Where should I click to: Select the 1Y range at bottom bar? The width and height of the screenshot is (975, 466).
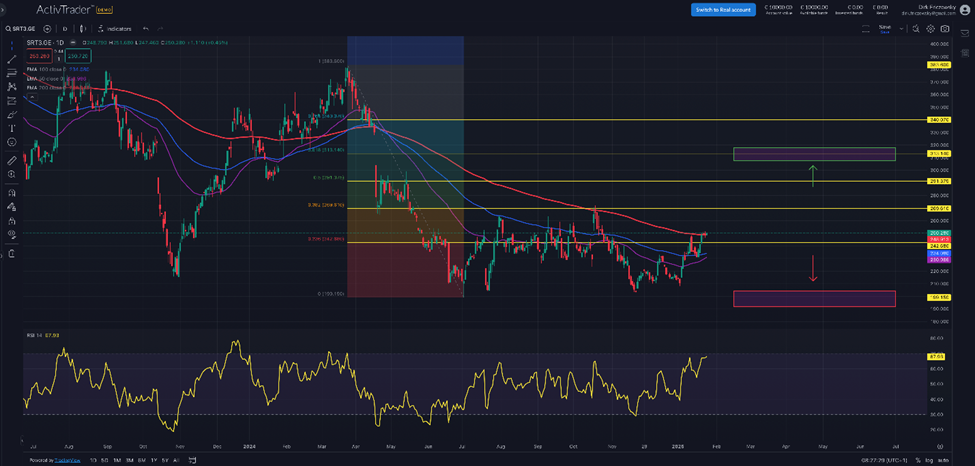(x=153, y=460)
